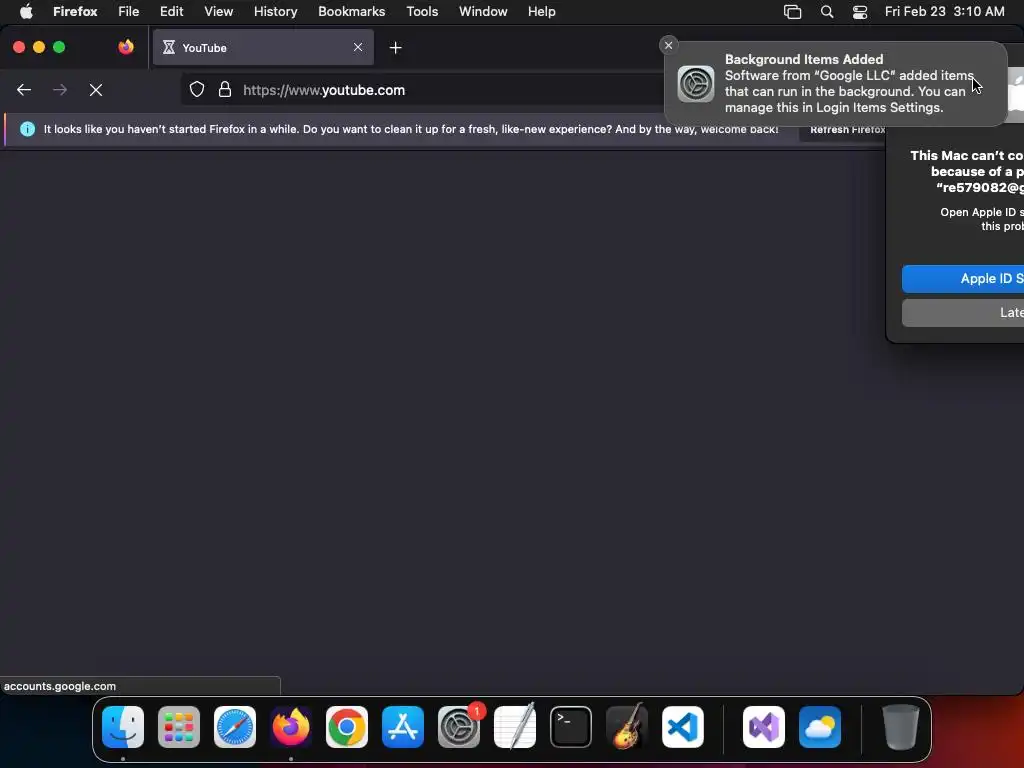
Task: Select the YouTube tab
Action: tap(263, 48)
